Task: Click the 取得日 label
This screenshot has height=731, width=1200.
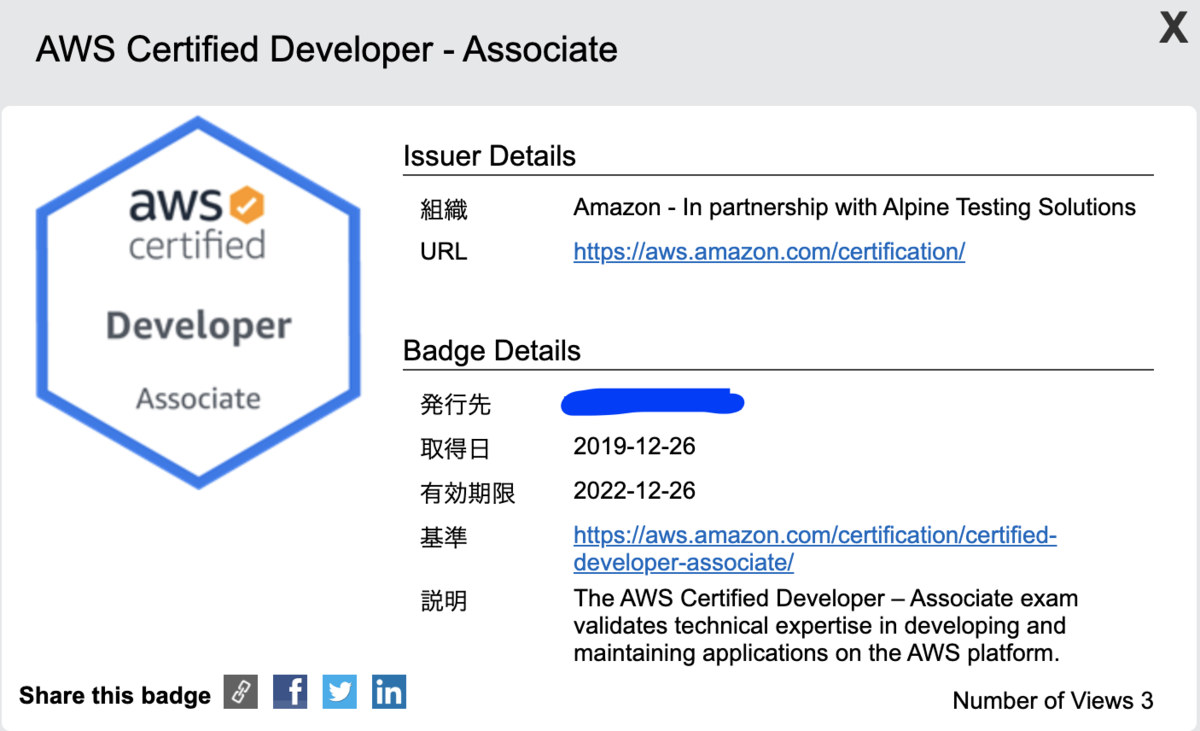Action: tap(456, 449)
